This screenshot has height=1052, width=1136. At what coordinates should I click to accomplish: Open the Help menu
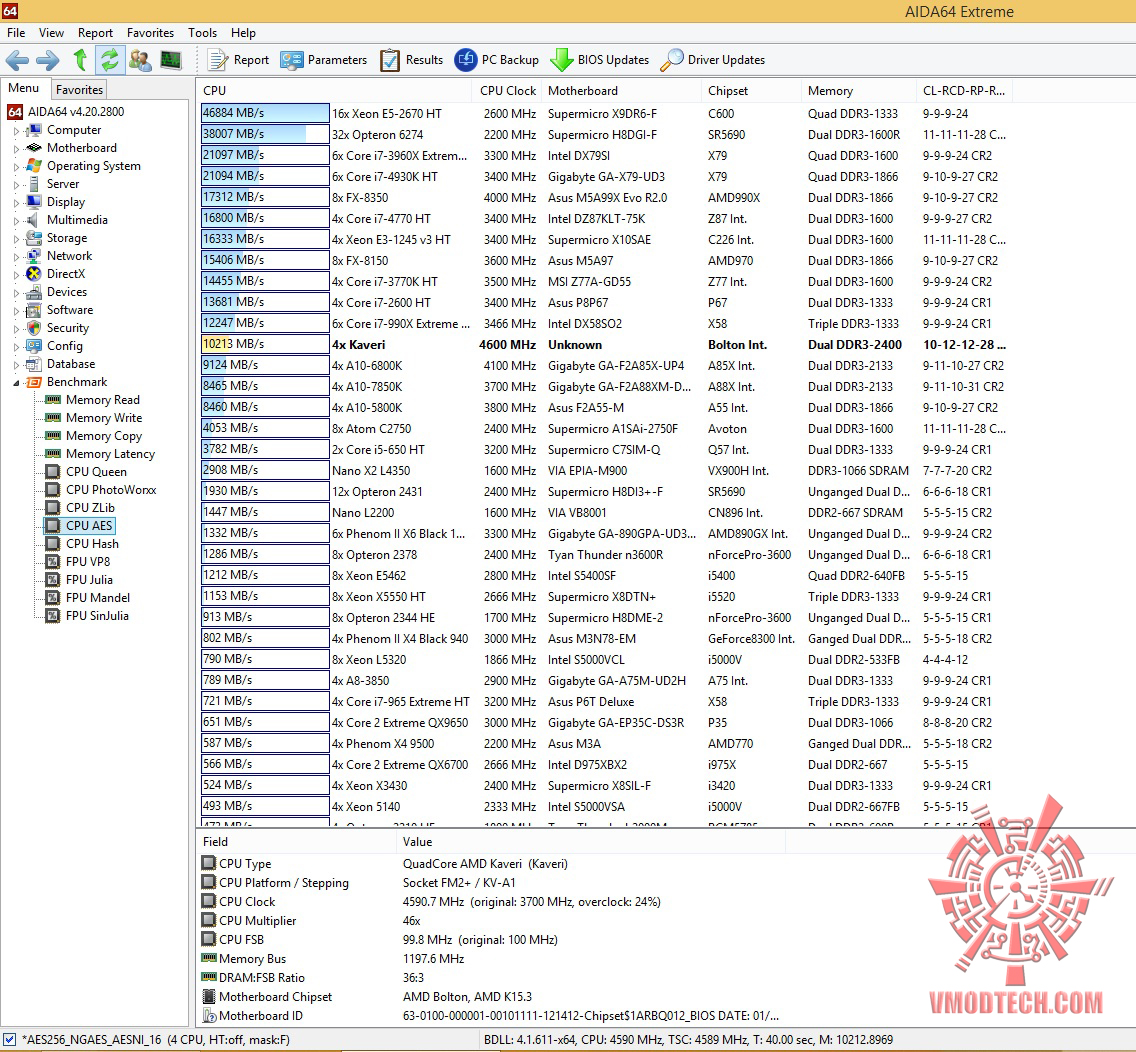point(243,33)
